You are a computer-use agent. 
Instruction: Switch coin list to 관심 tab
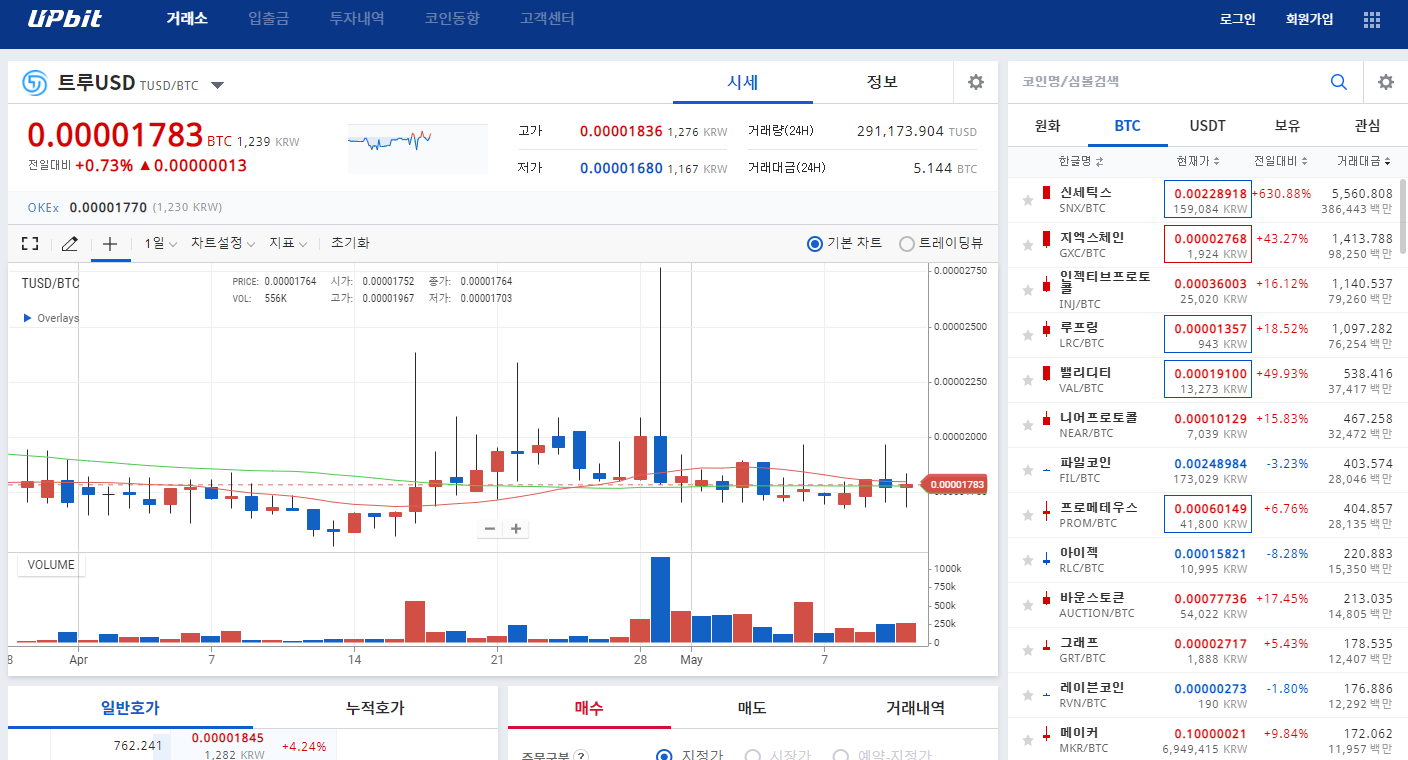pos(1367,126)
